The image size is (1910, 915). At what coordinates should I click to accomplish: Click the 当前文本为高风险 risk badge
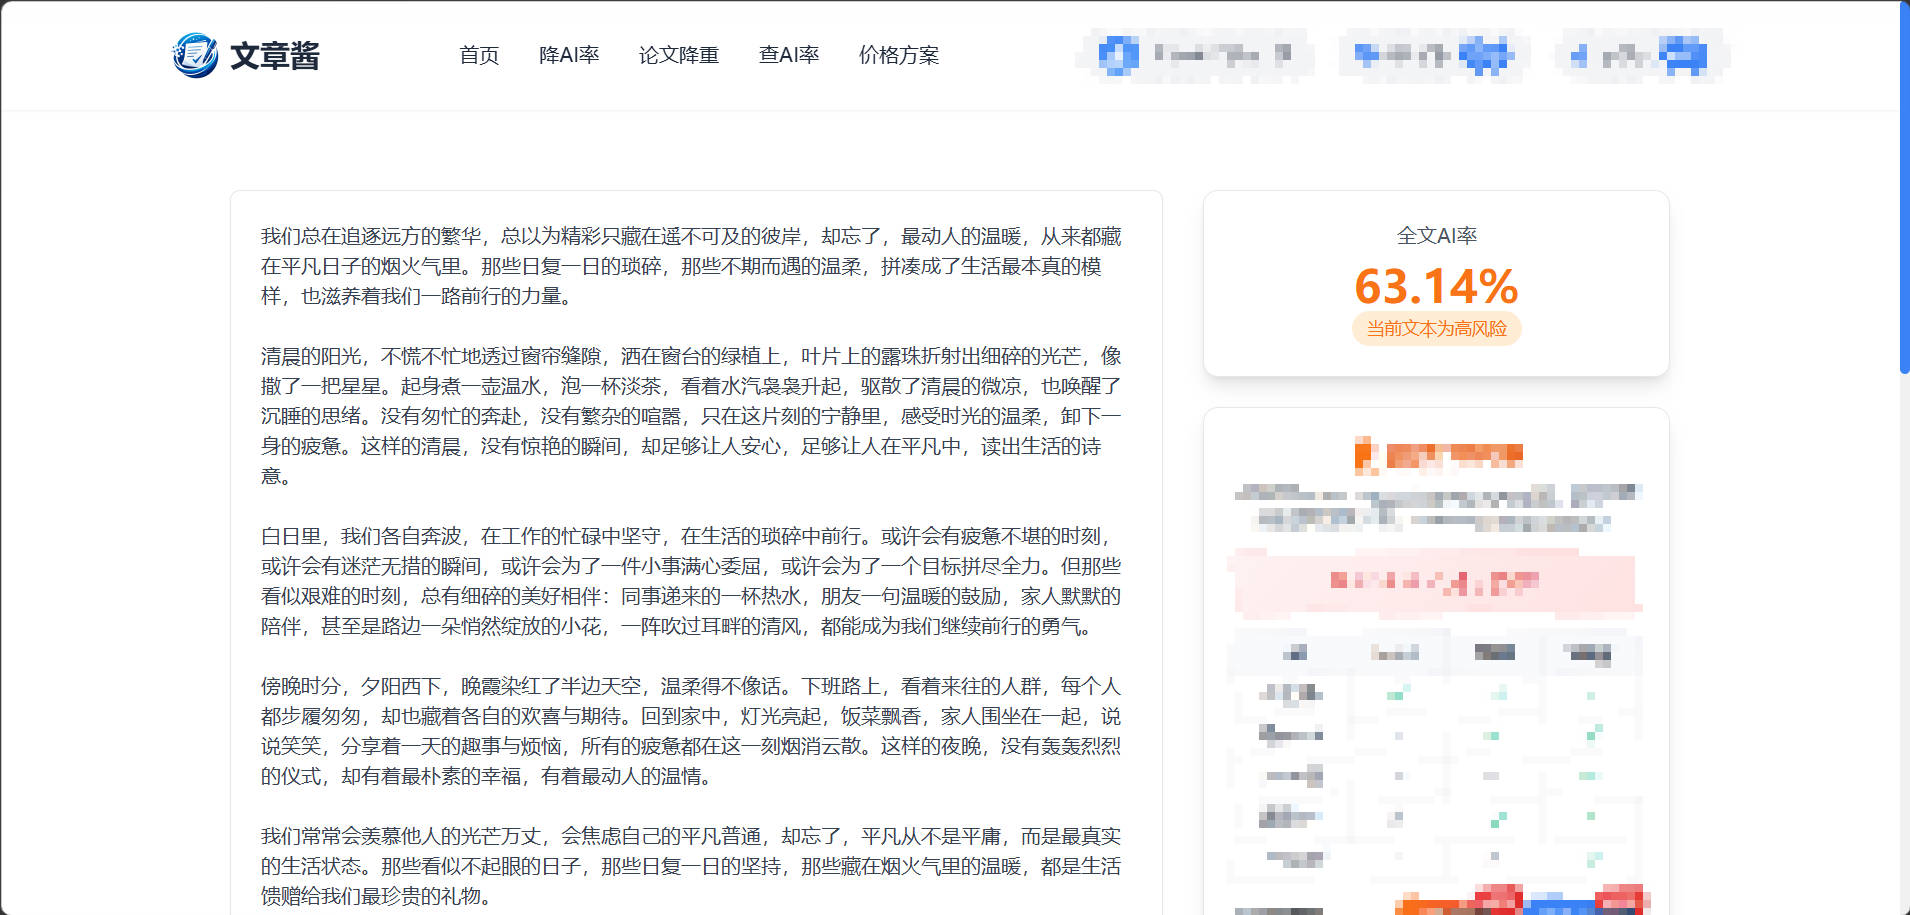pyautogui.click(x=1436, y=329)
